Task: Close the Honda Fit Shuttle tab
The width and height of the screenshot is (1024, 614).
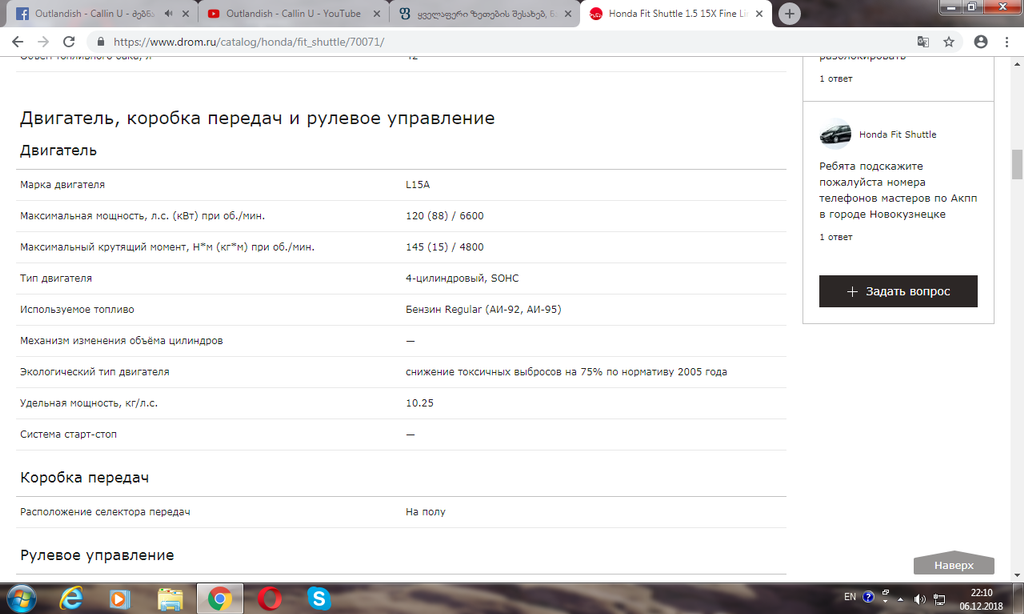Action: coord(759,13)
